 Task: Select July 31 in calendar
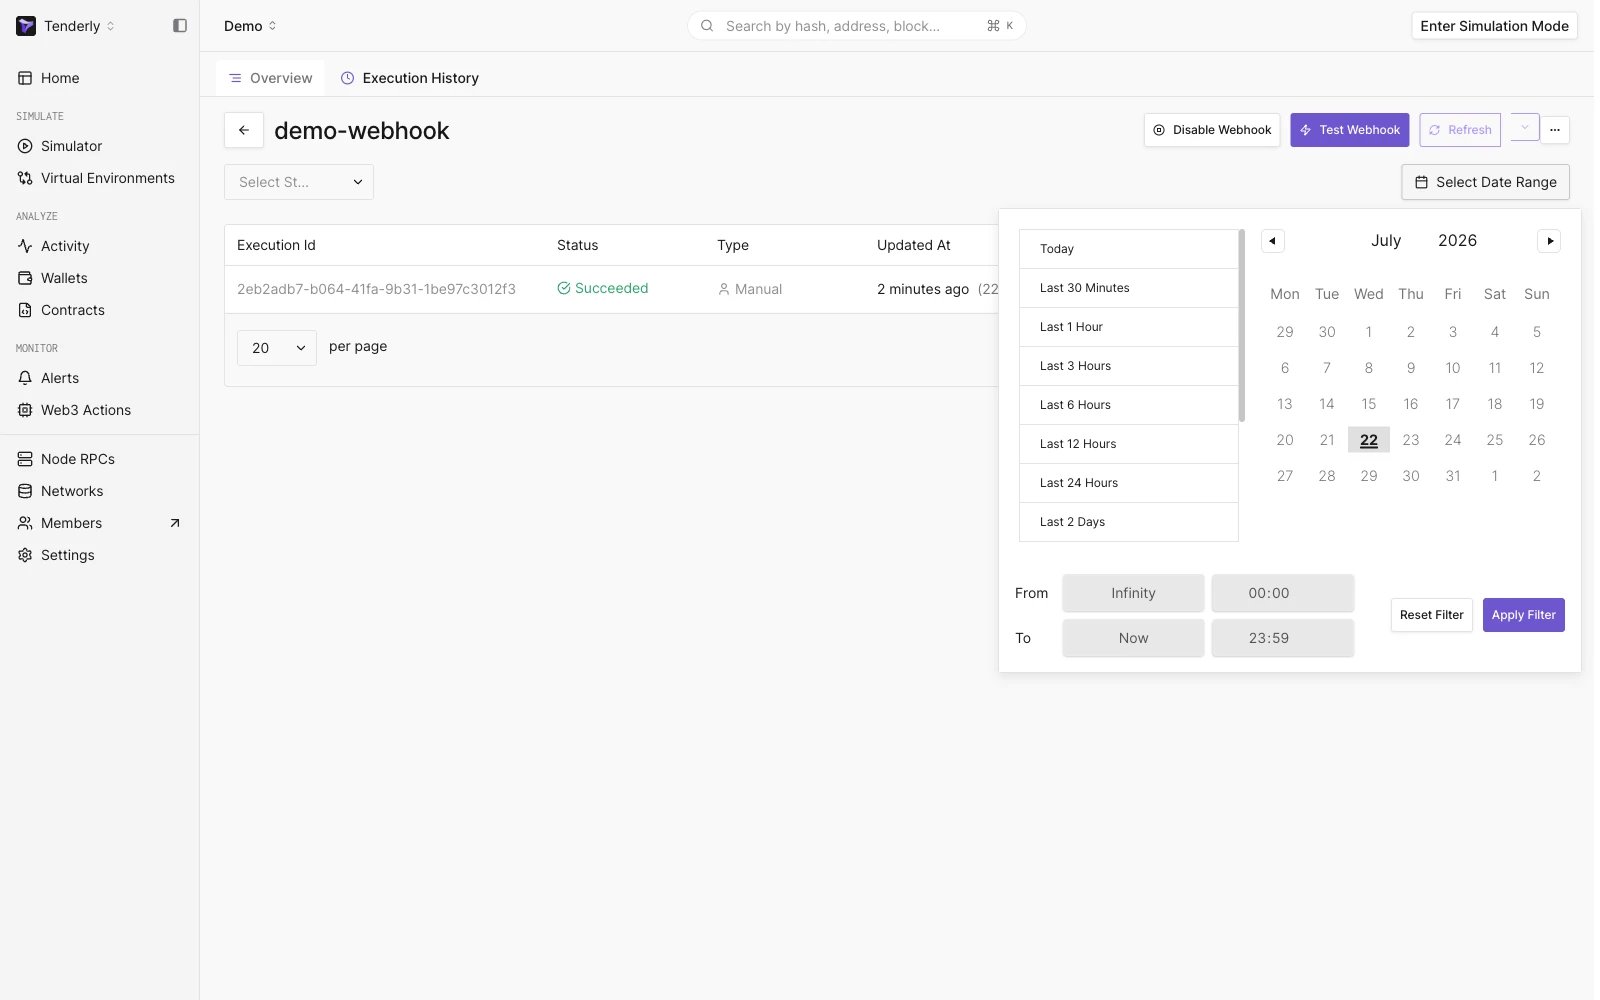pos(1453,476)
